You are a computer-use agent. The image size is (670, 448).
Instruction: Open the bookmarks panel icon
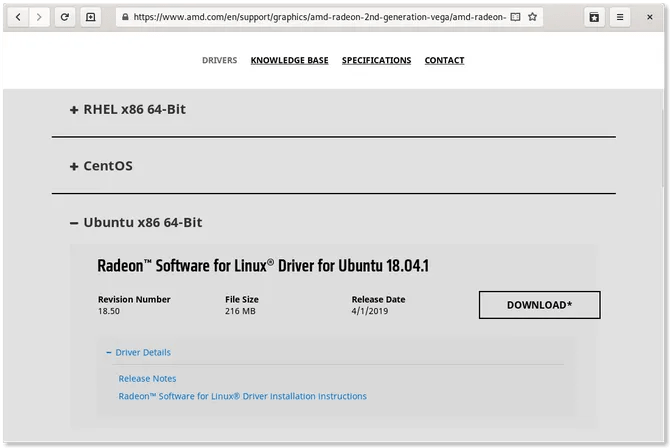(594, 17)
